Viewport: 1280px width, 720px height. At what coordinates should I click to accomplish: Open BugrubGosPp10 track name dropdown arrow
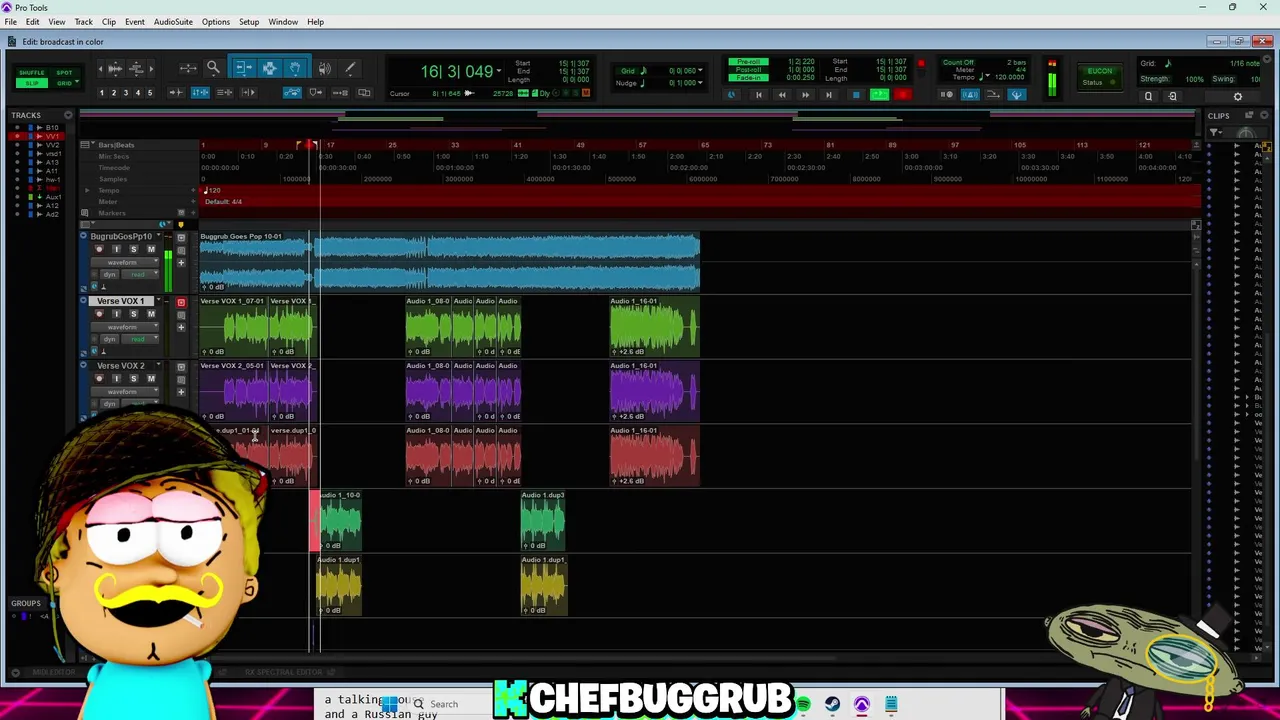tap(158, 237)
